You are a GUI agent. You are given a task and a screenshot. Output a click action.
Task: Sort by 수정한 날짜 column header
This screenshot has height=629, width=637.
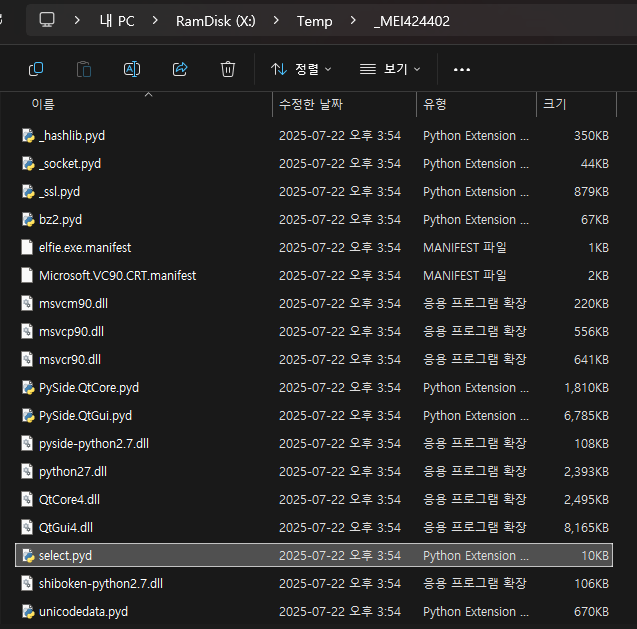click(311, 104)
